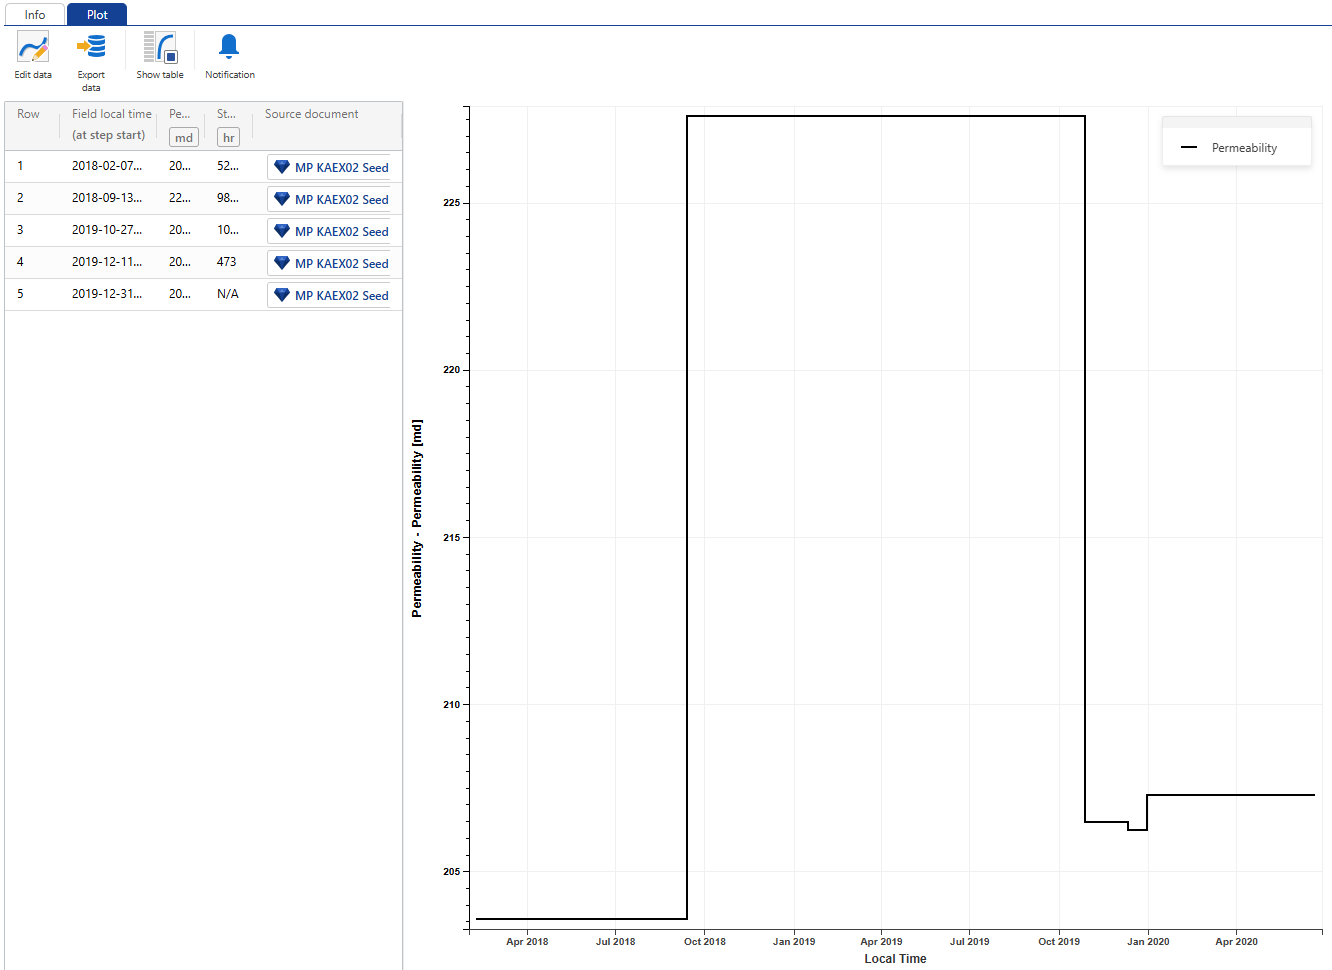Click the Permeability y-axis title
This screenshot has height=970, width=1332.
click(417, 518)
